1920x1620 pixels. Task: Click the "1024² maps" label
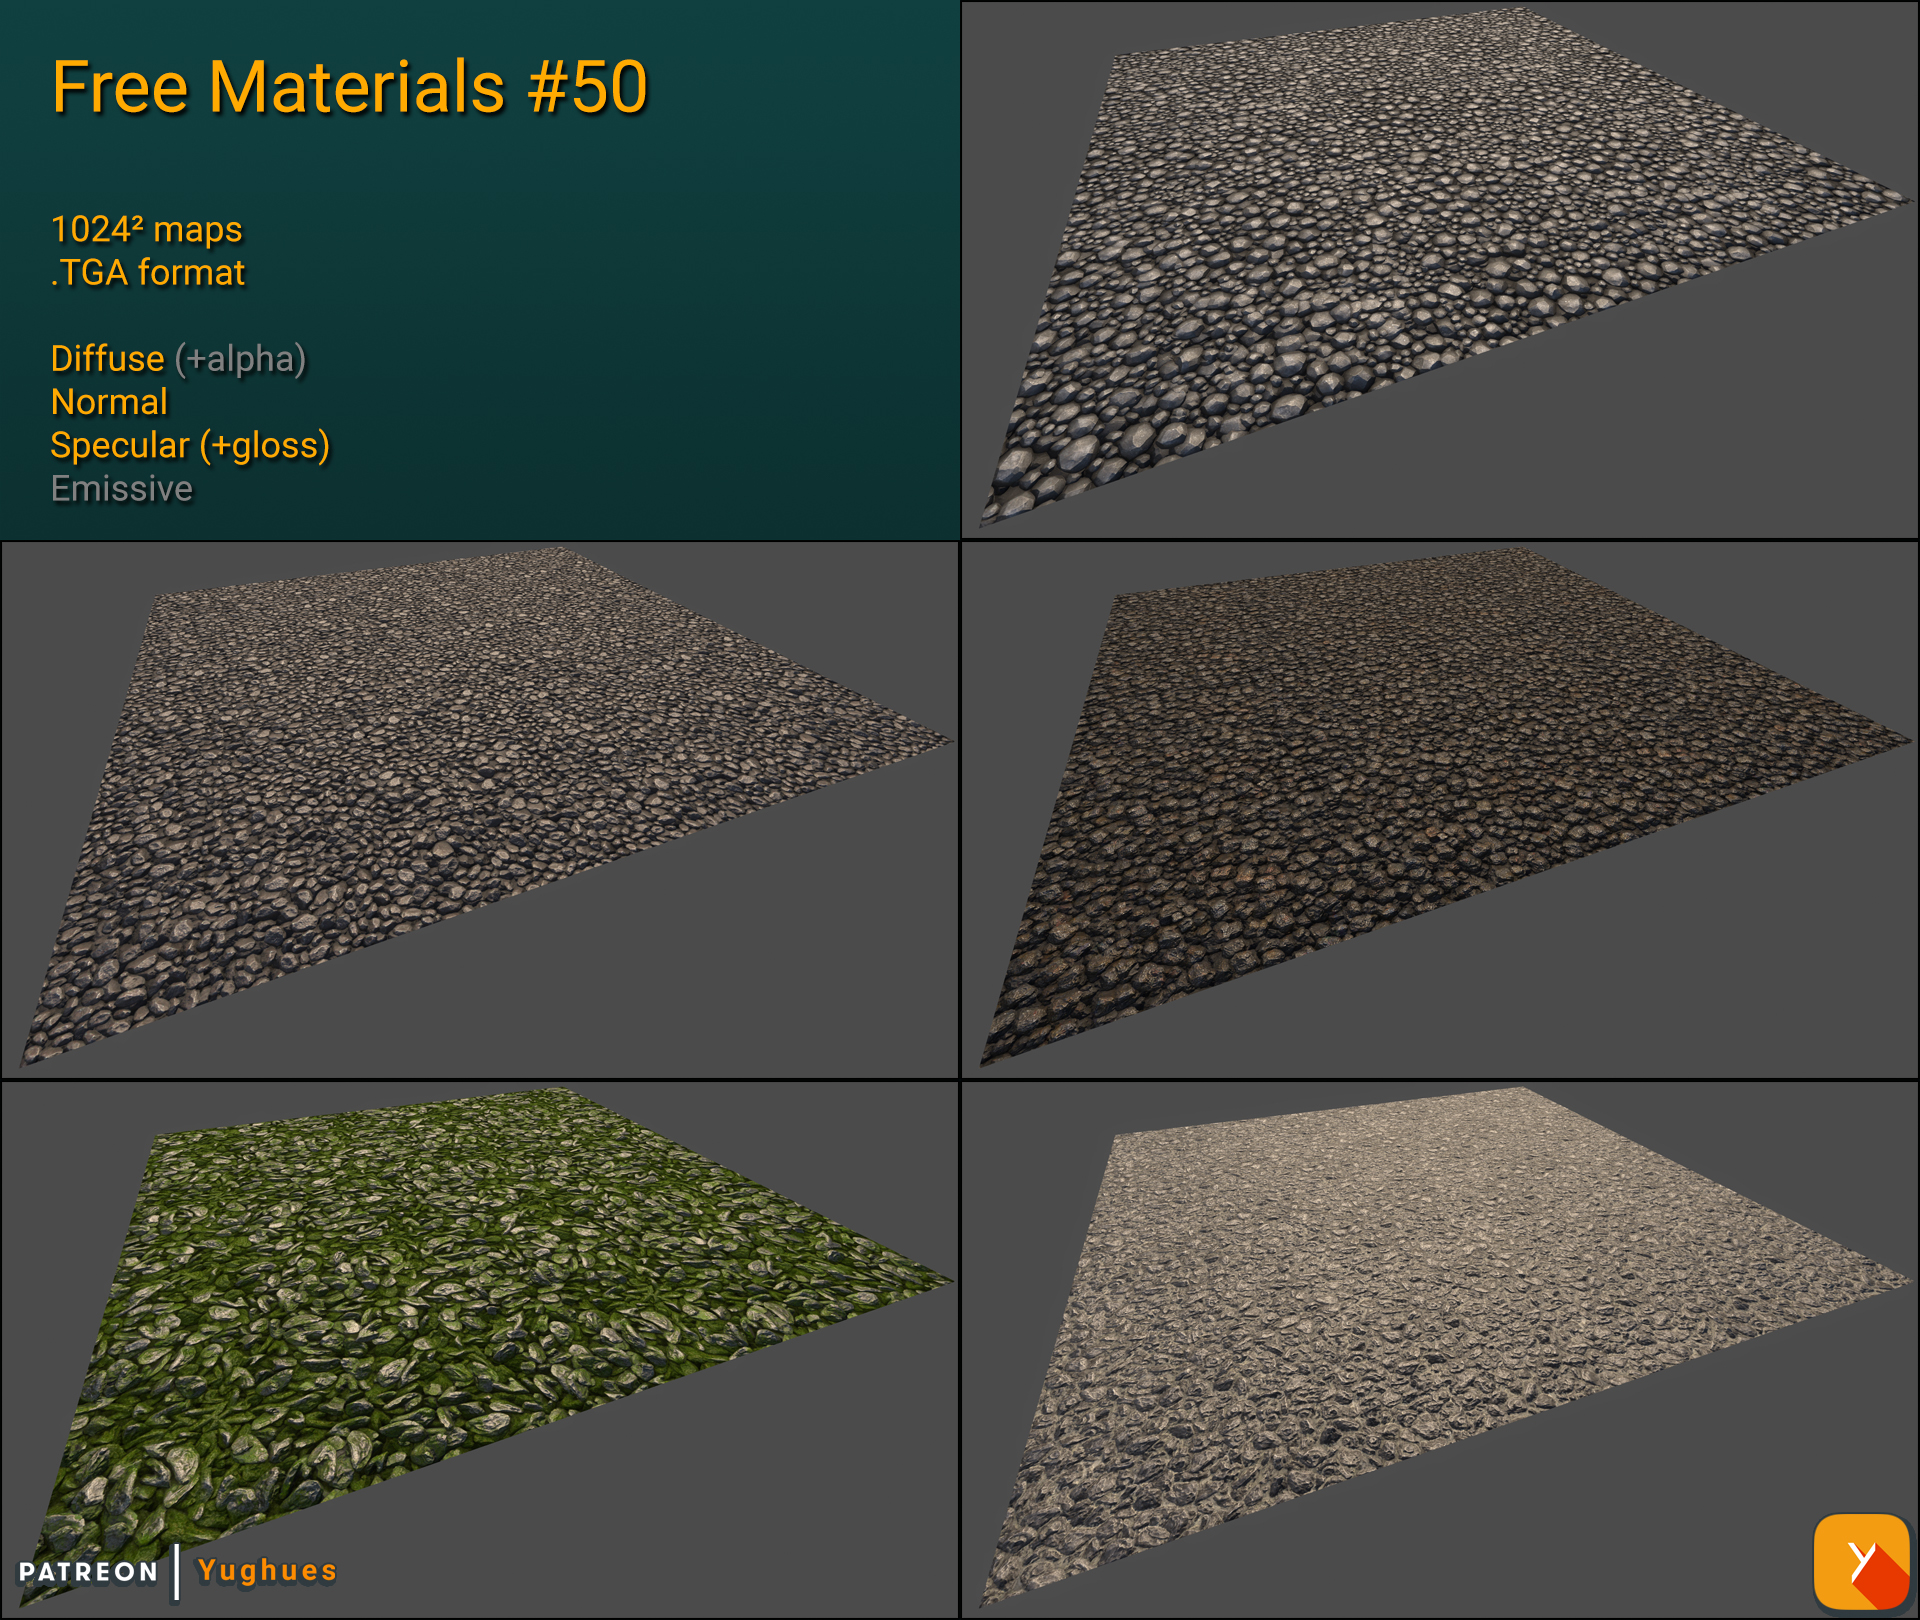coord(146,228)
